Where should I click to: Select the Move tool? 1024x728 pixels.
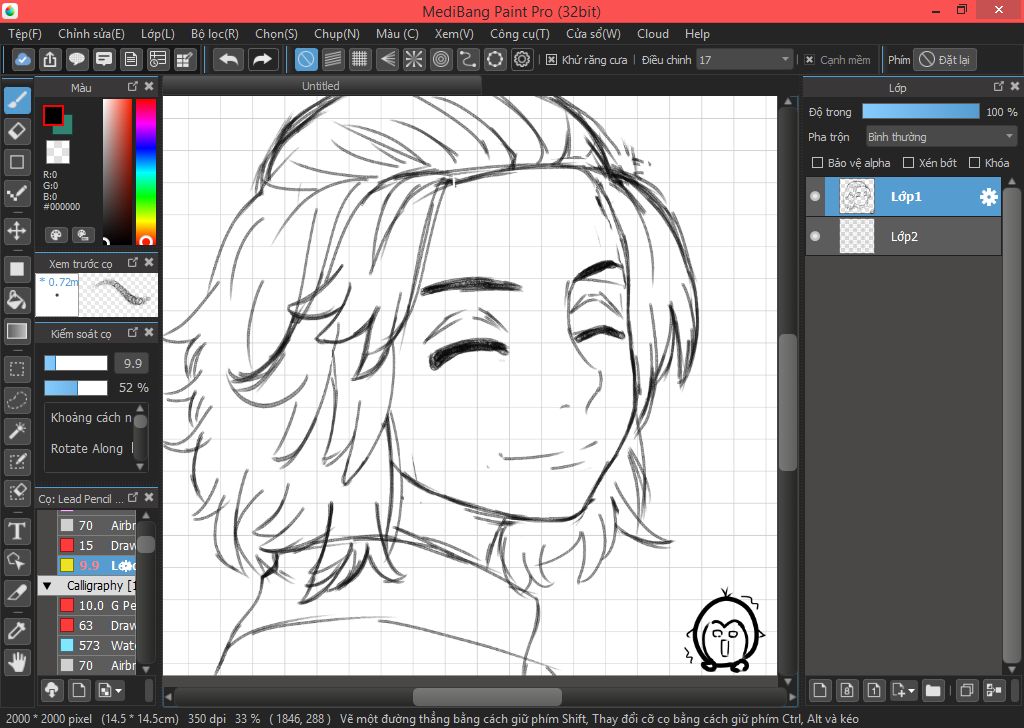click(17, 231)
